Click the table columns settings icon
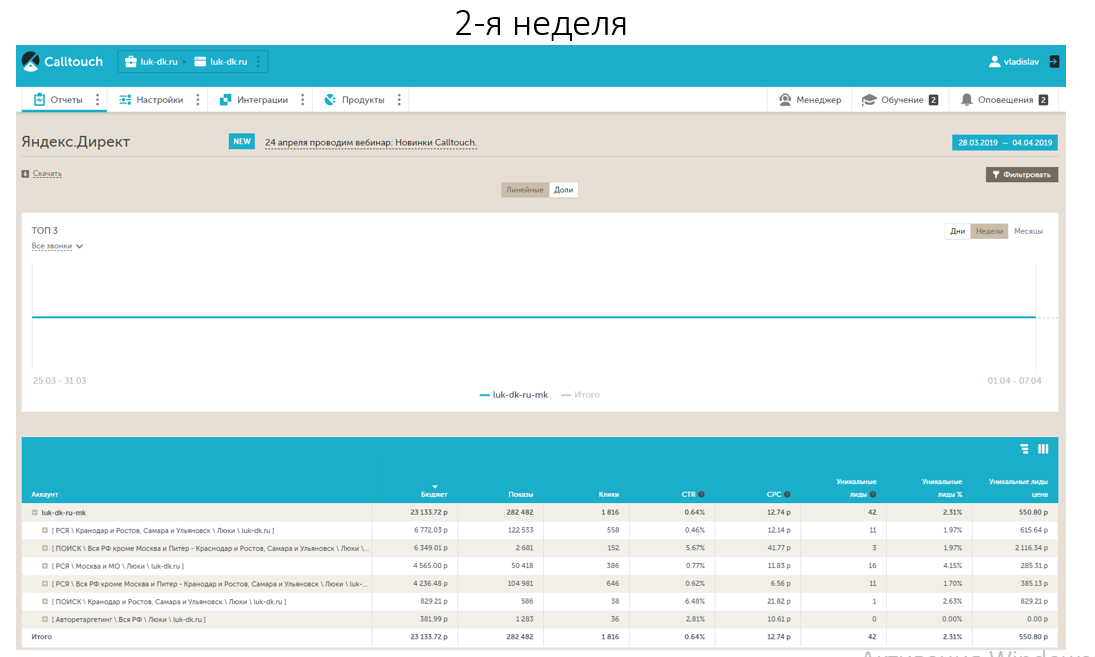 click(1043, 449)
